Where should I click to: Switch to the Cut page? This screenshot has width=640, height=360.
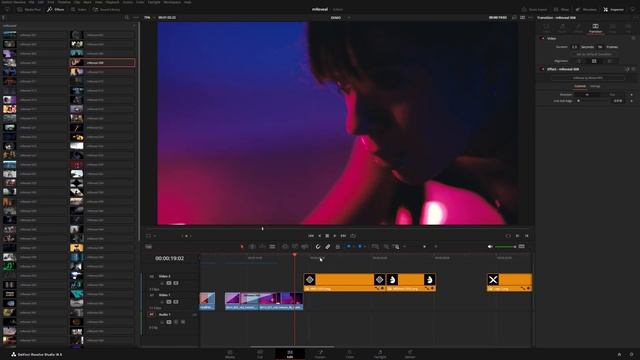[260, 354]
